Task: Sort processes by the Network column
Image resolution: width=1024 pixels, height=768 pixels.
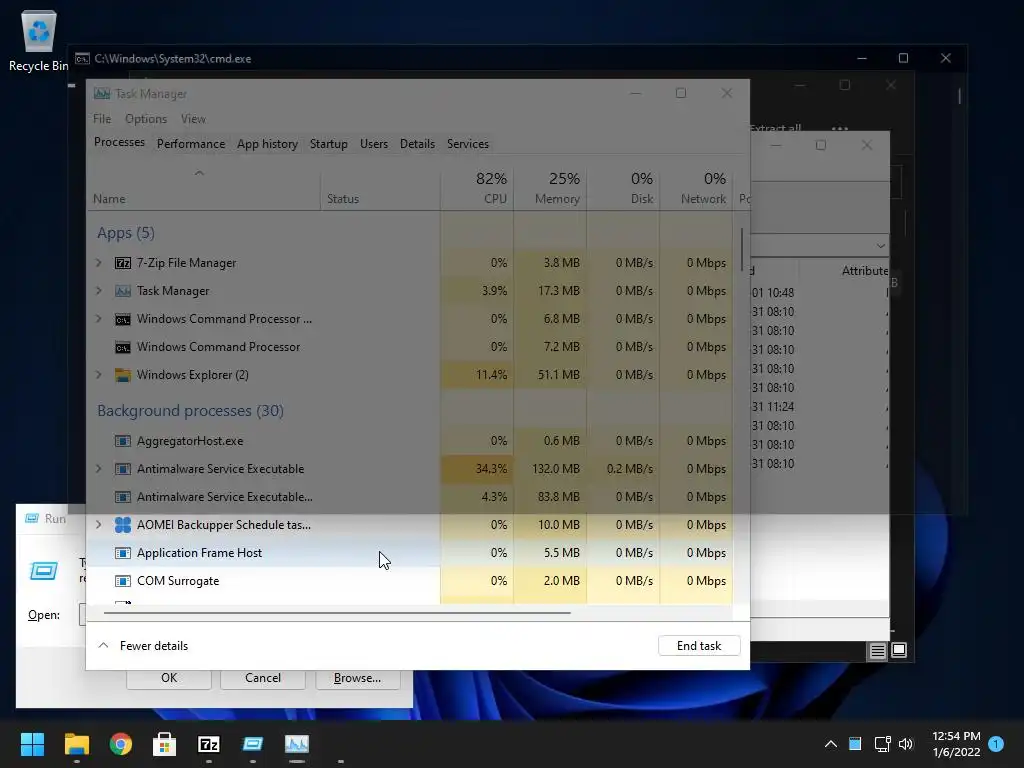Action: pos(696,188)
